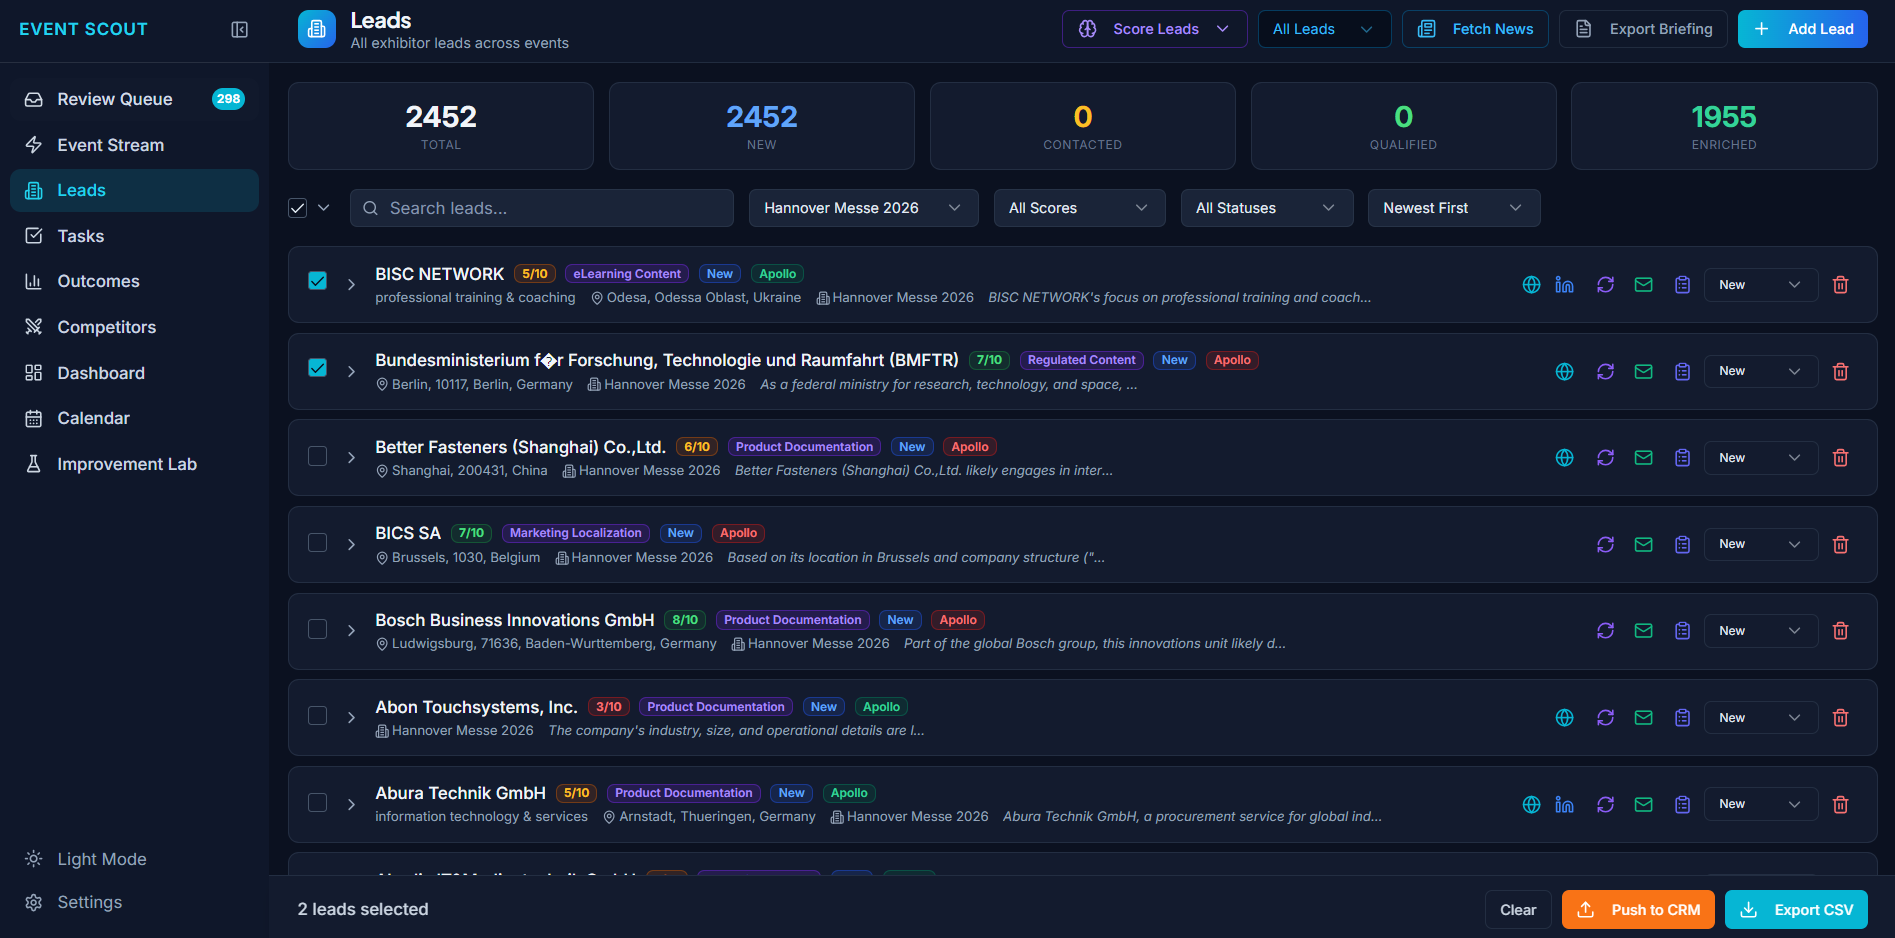
Task: Open website globe for Abon Touchsystems
Action: (1565, 718)
